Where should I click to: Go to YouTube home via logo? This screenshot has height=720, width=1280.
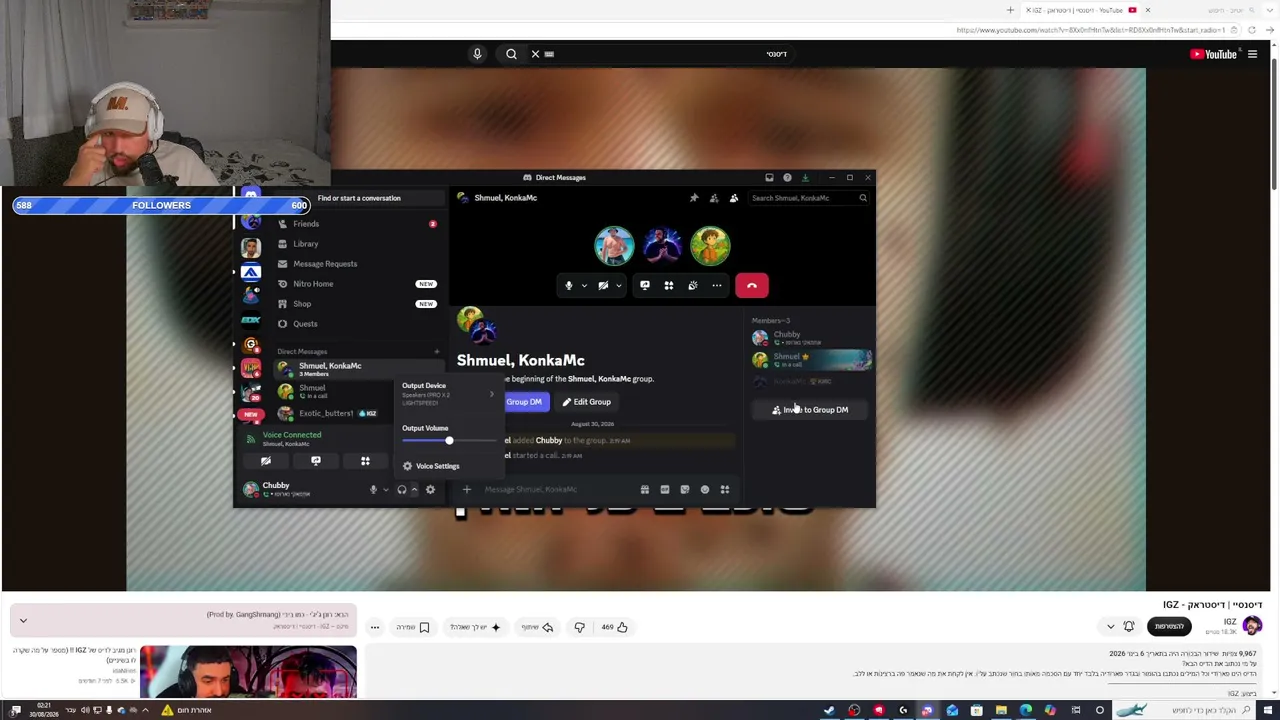(x=1214, y=54)
